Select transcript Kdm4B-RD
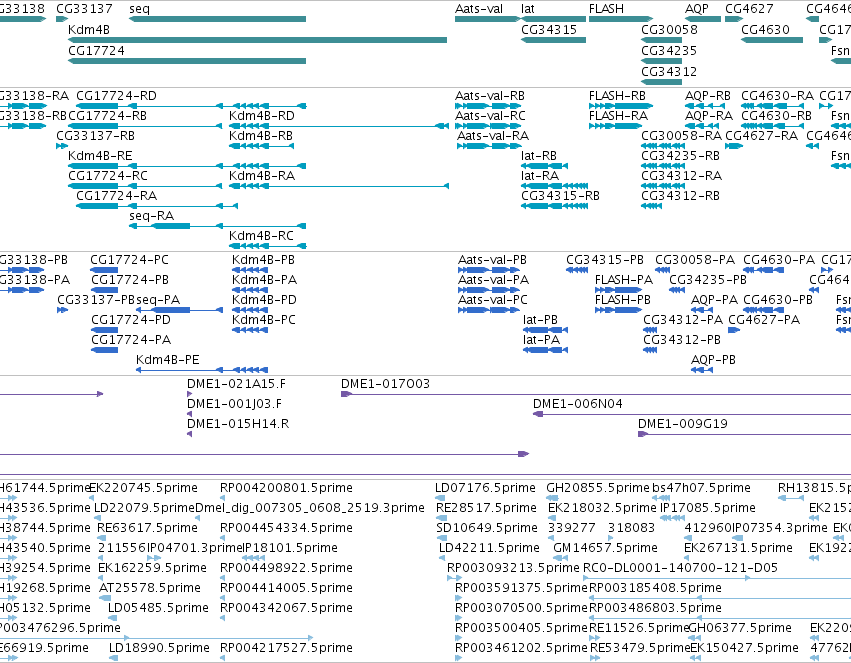The width and height of the screenshot is (851, 663). tap(339, 126)
